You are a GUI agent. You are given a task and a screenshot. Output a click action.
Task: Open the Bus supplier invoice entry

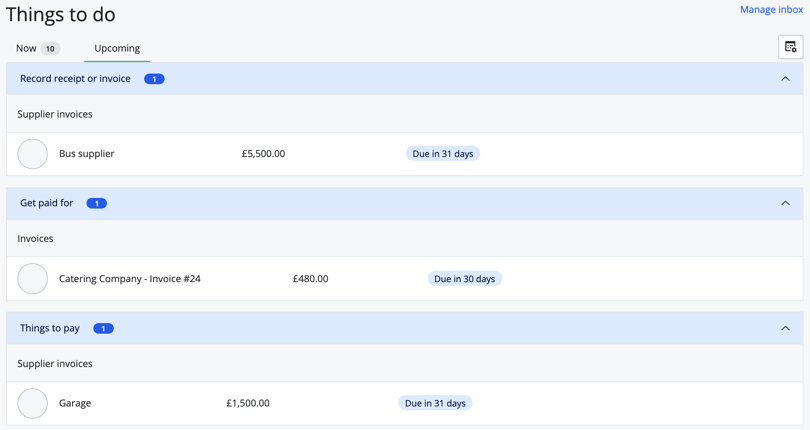(x=87, y=154)
